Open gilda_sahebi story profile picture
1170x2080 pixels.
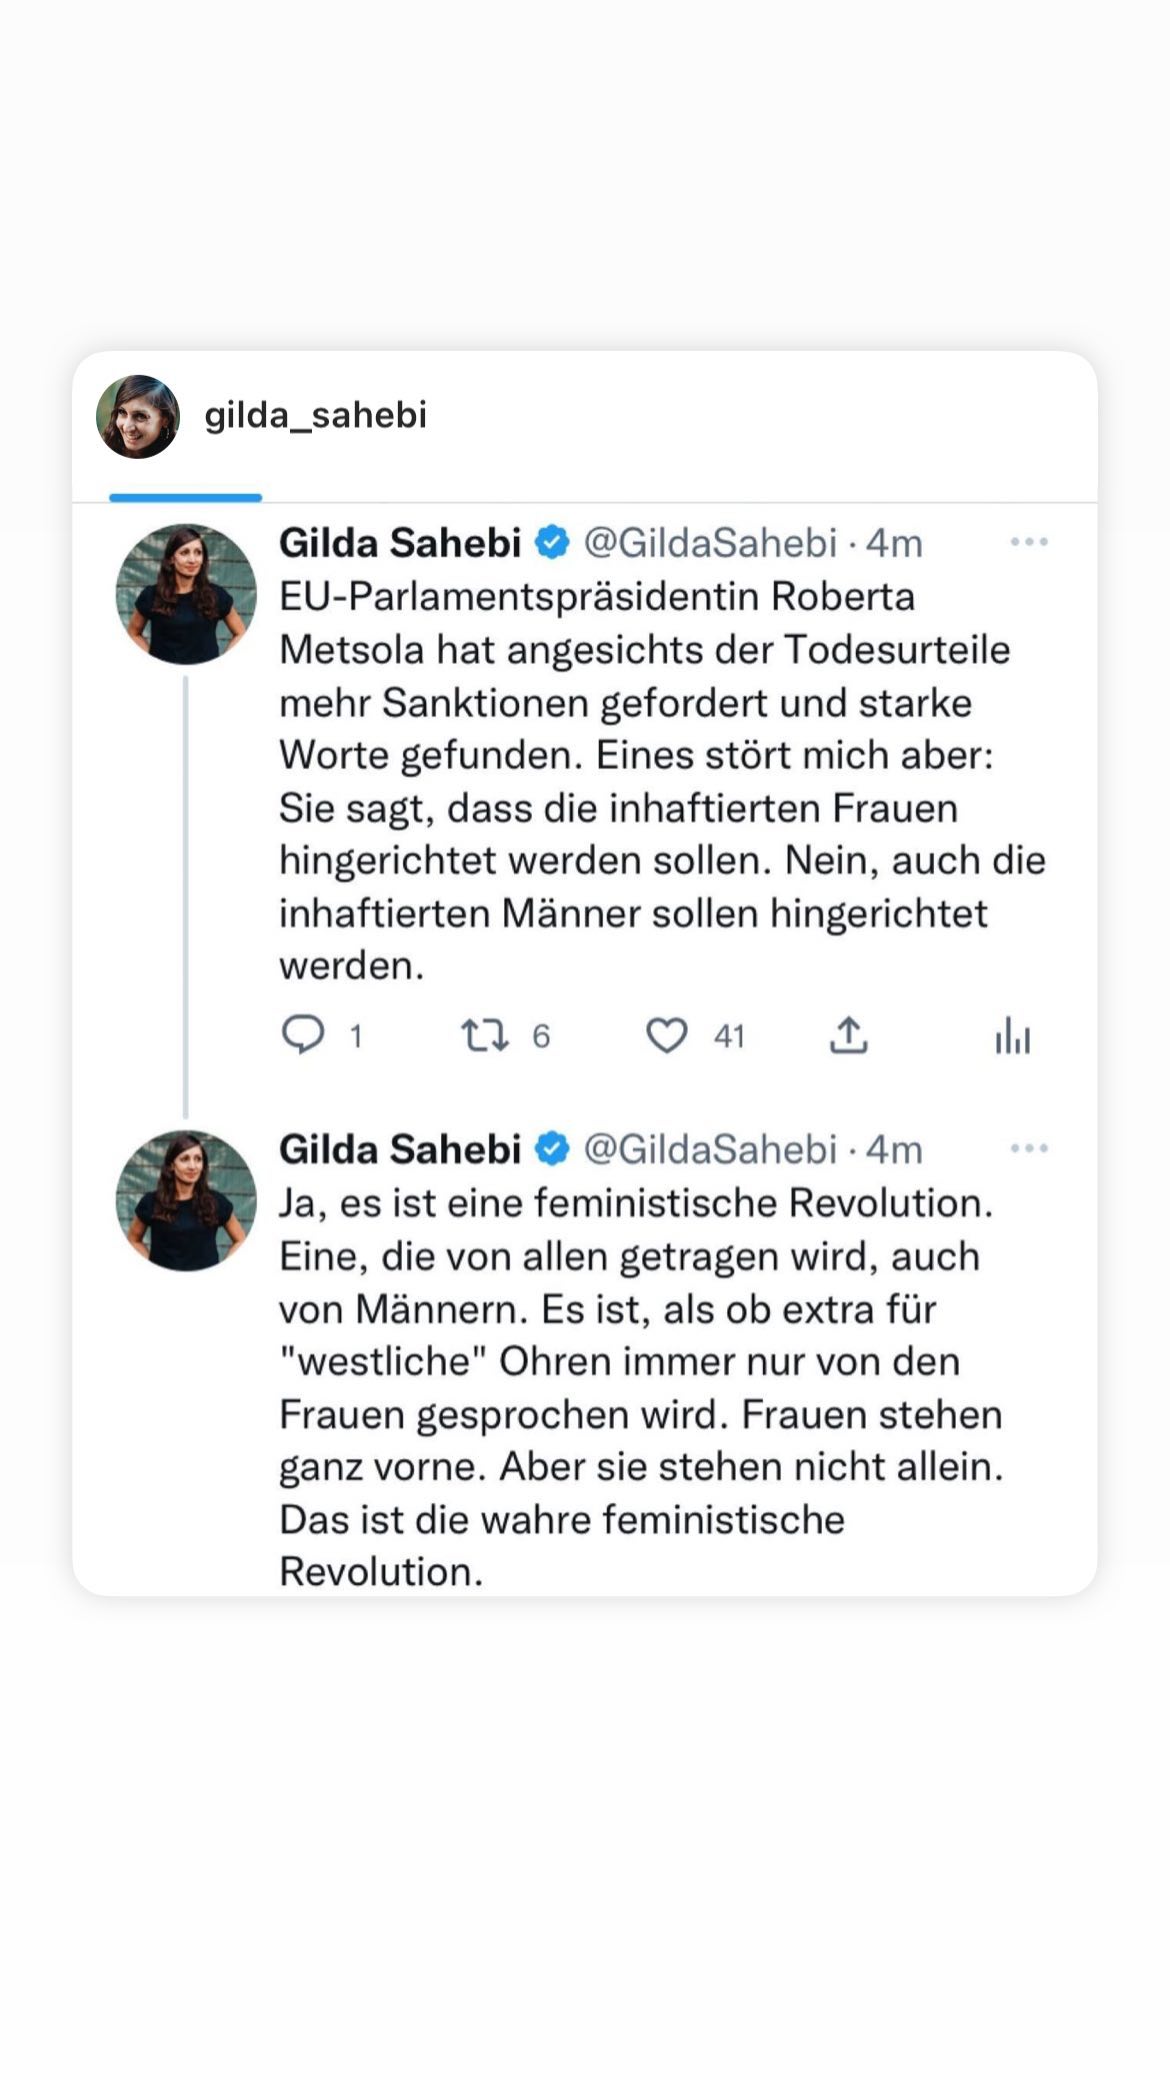[x=138, y=416]
